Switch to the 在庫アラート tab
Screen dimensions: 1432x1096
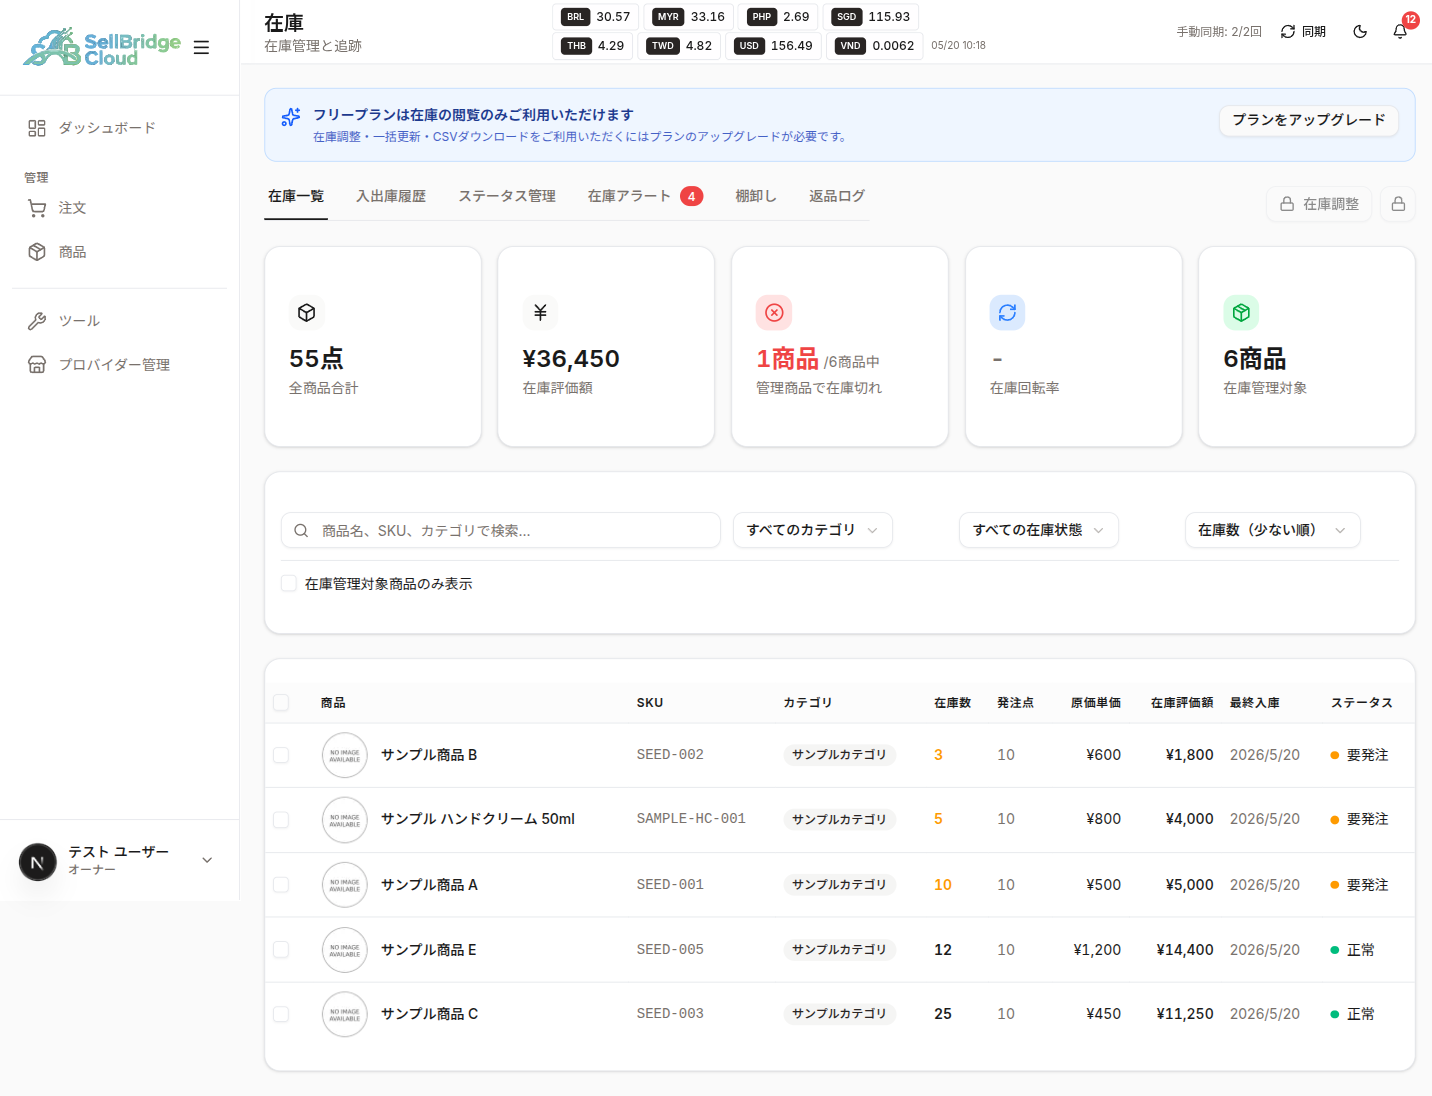tap(645, 196)
